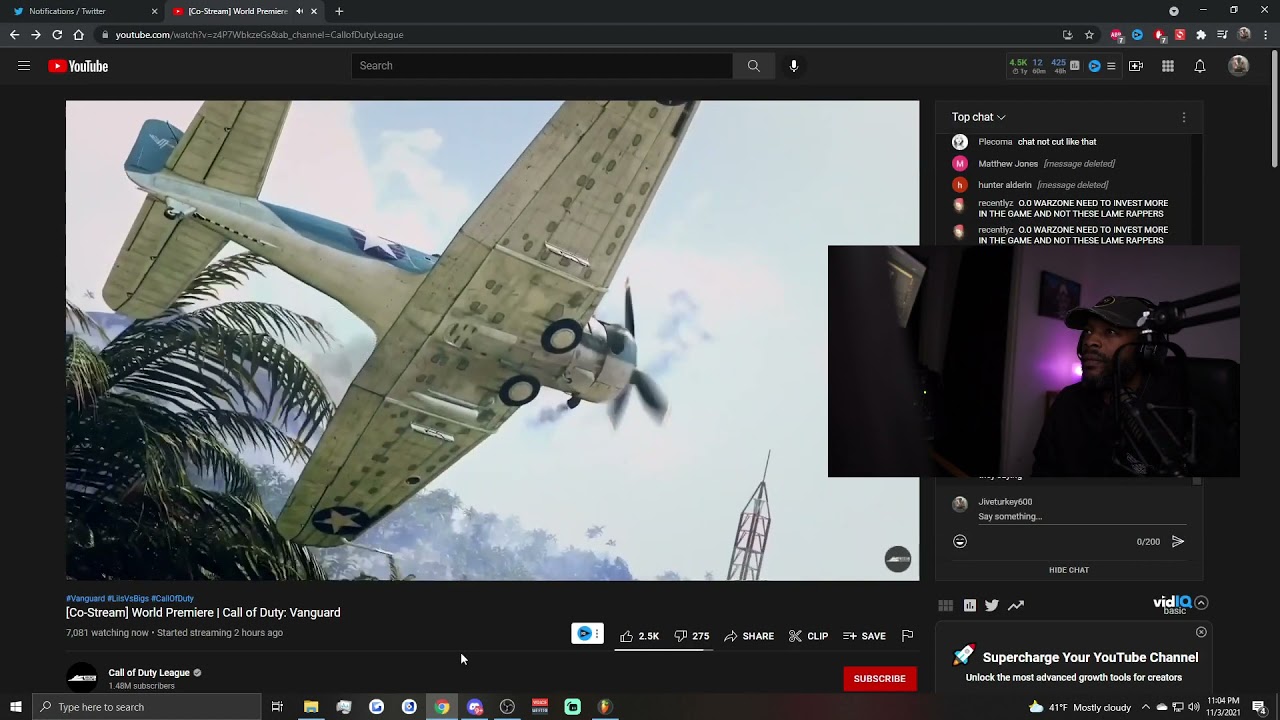The image size is (1280, 720).
Task: Open the #Vanguard hashtag link
Action: [x=85, y=598]
